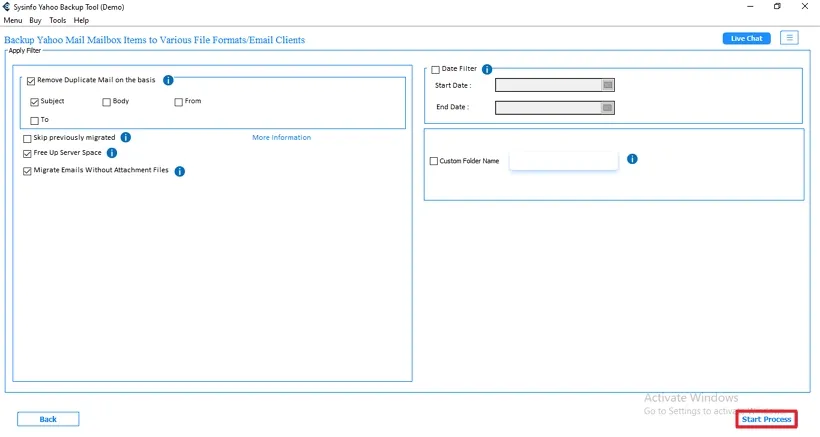Viewport: 820px width, 437px height.
Task: Open the Help menu
Action: point(81,20)
